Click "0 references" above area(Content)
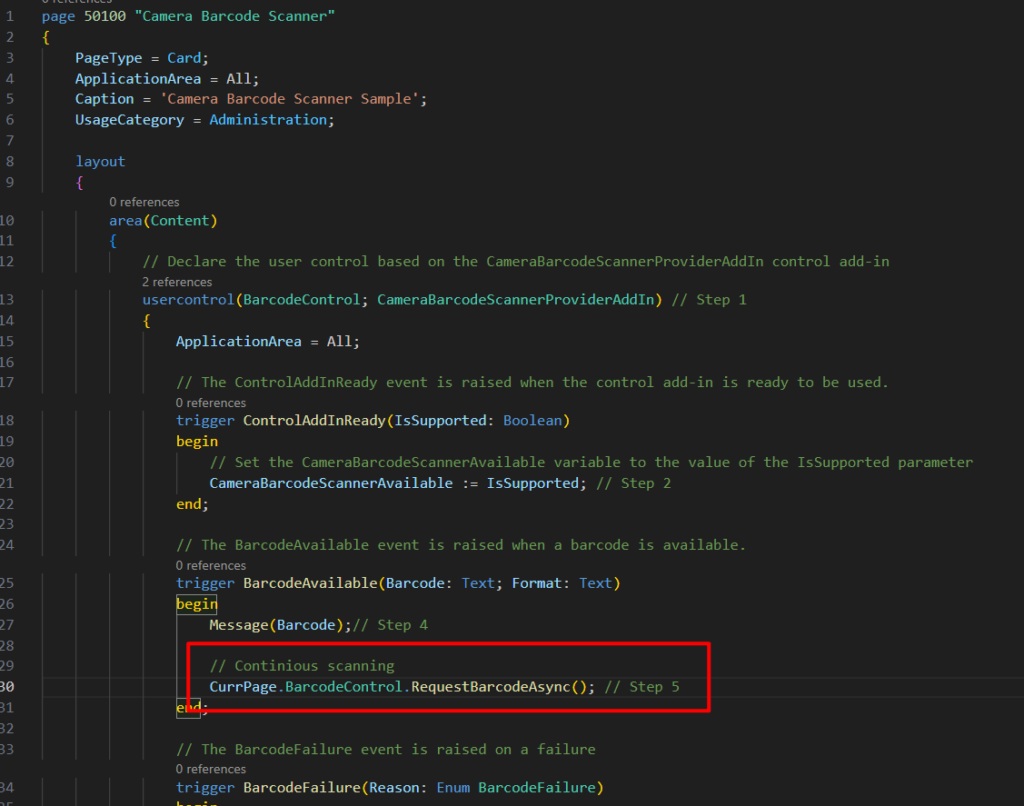The width and height of the screenshot is (1024, 806). tap(144, 202)
